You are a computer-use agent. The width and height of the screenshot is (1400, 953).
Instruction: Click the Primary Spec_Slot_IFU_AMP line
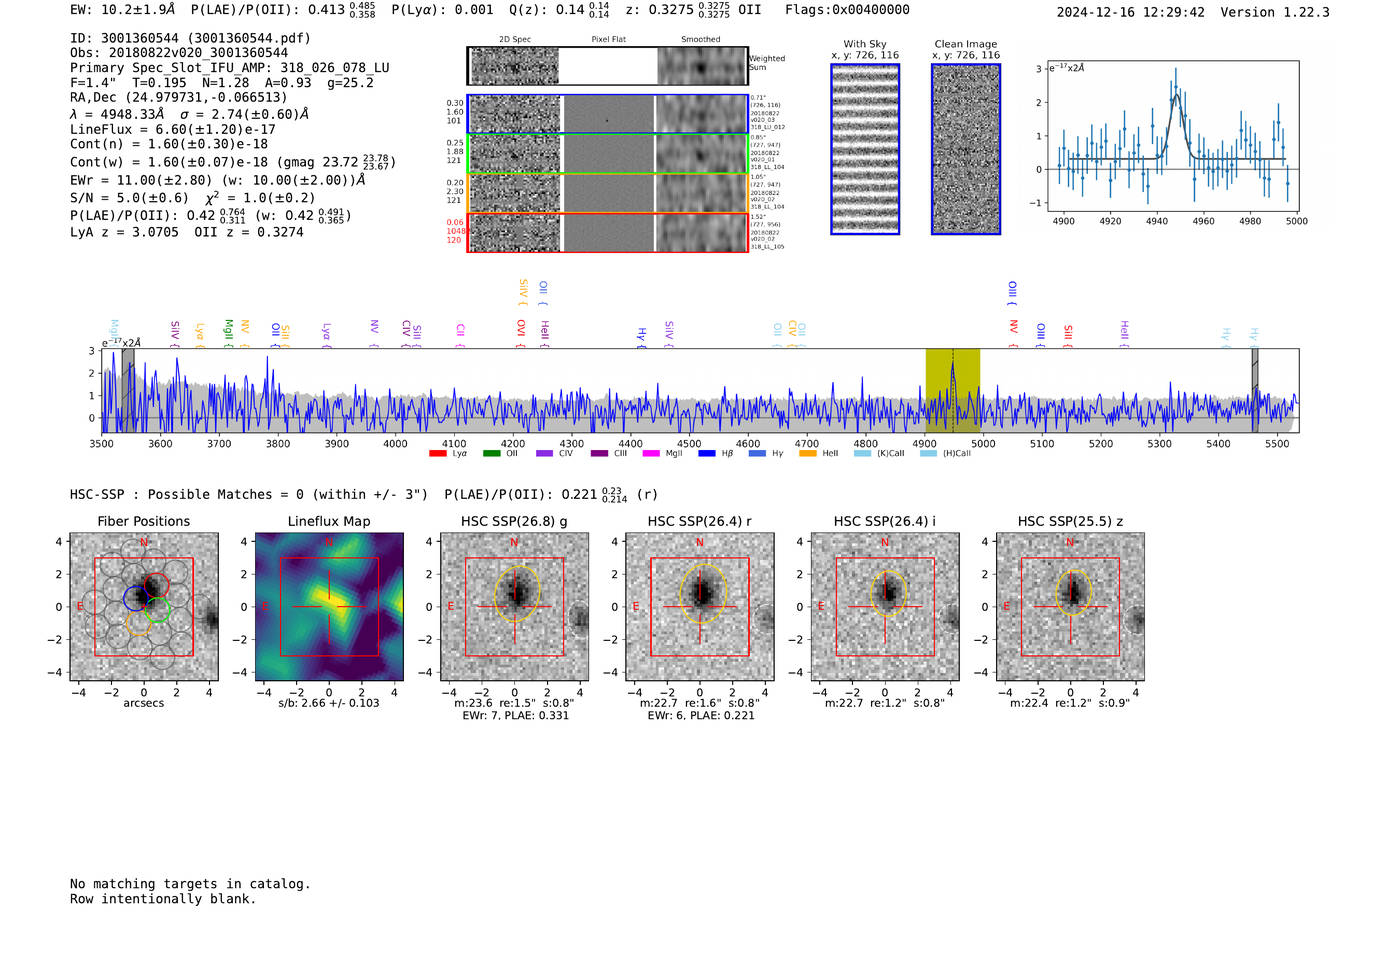pos(230,68)
